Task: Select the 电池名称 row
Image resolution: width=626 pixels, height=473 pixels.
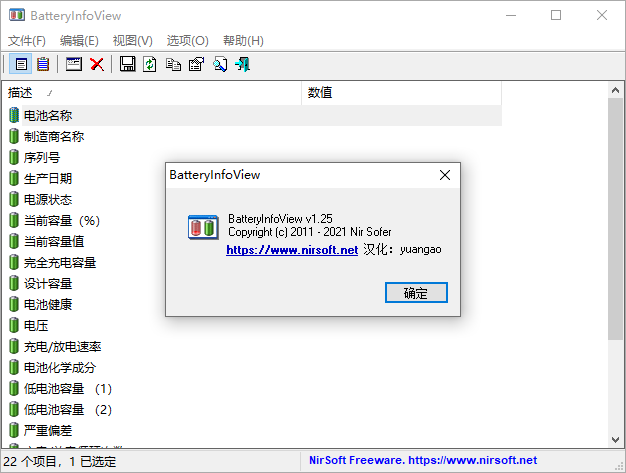Action: pos(255,115)
